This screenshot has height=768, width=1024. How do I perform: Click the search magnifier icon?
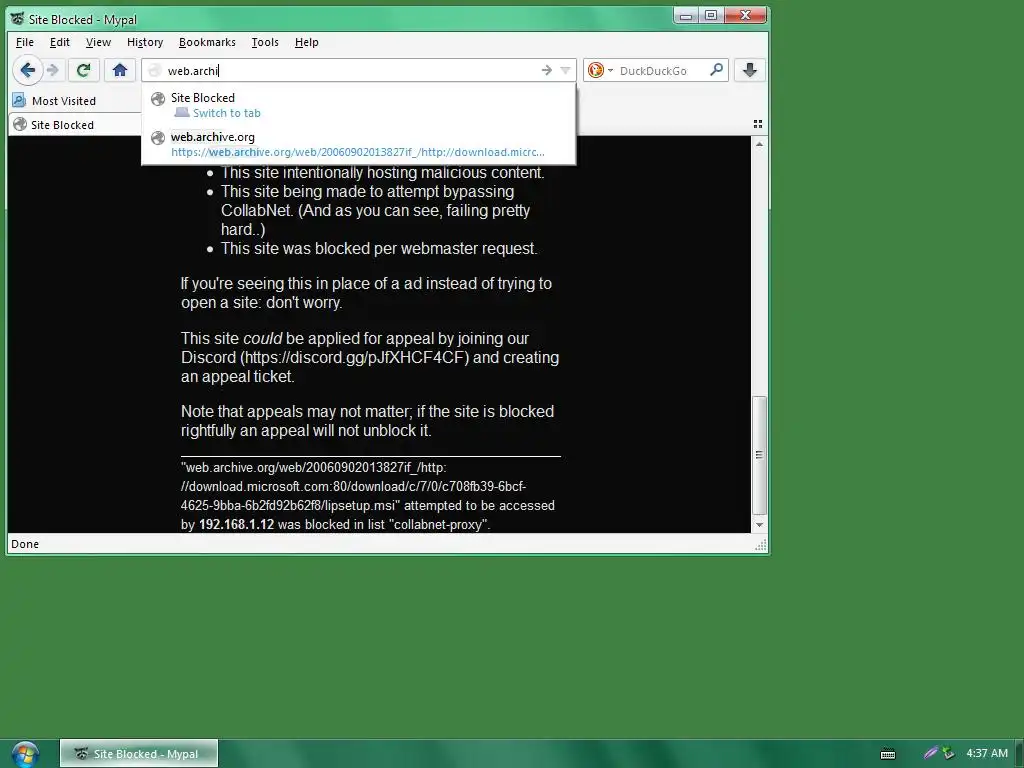716,69
